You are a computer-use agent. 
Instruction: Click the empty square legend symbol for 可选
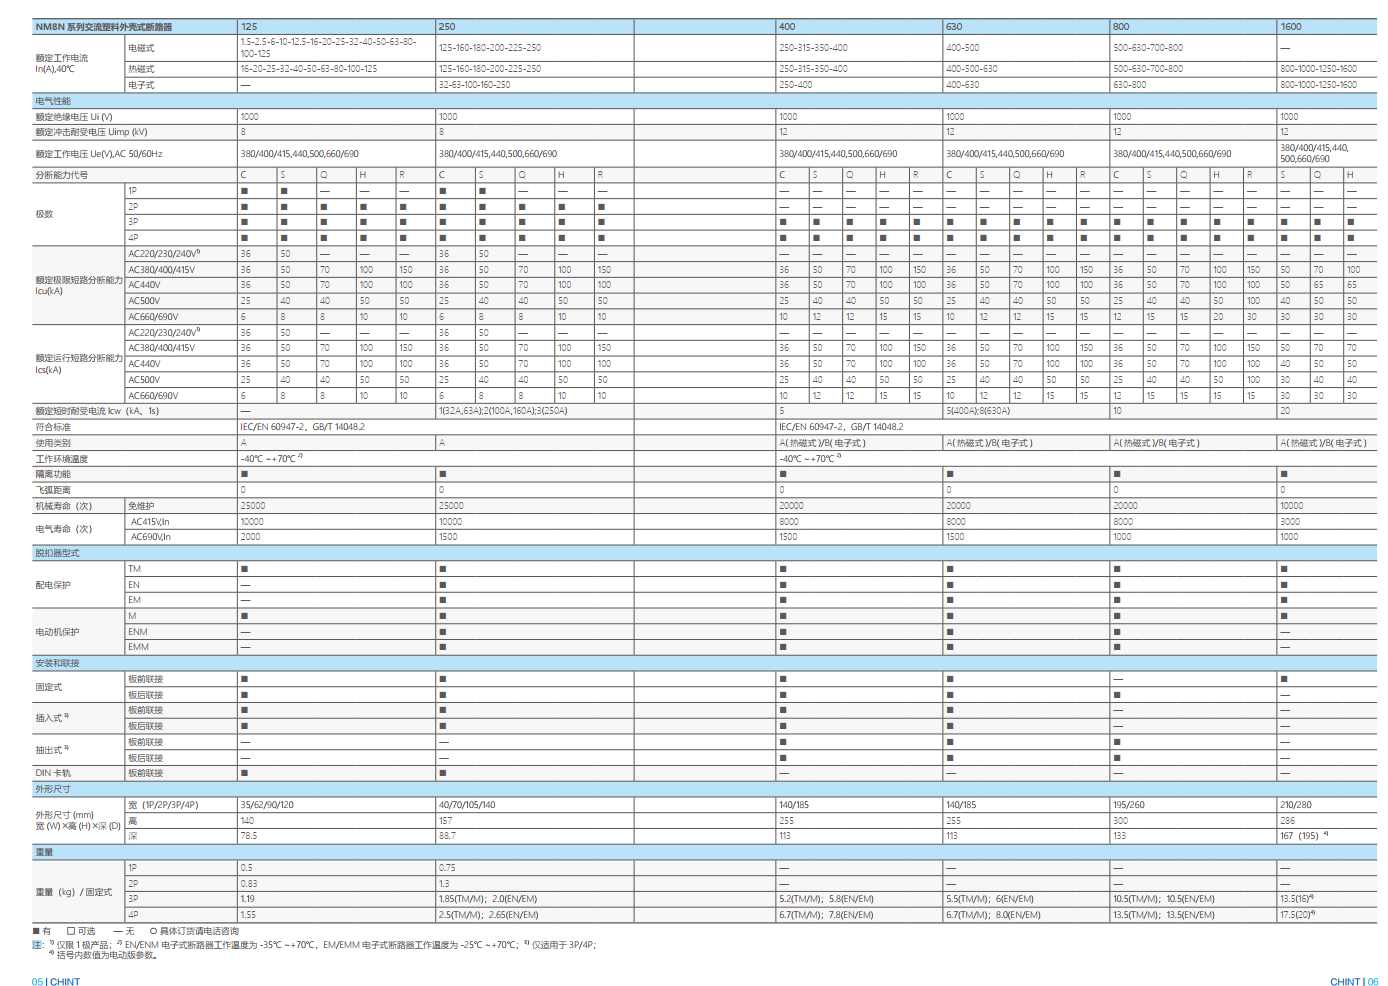click(x=71, y=931)
